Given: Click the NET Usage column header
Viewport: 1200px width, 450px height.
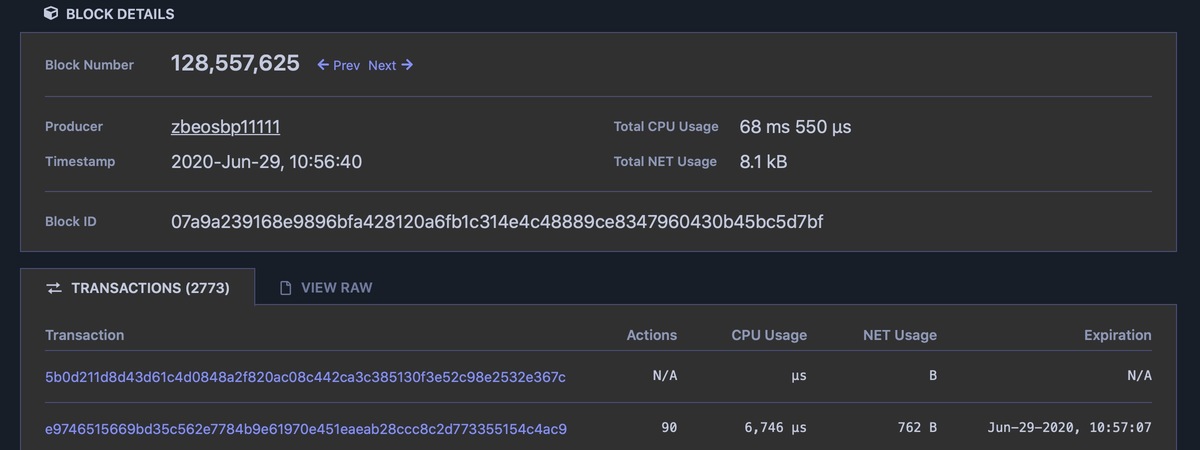Looking at the screenshot, I should pos(899,335).
